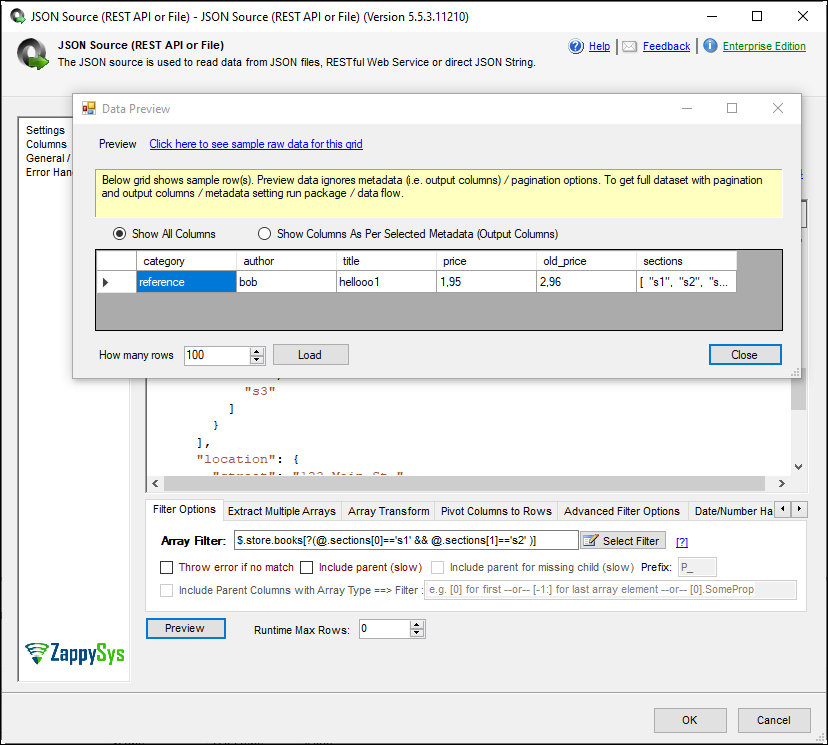Viewport: 828px width, 745px height.
Task: Click the Runtime Max Rows field
Action: tap(384, 629)
